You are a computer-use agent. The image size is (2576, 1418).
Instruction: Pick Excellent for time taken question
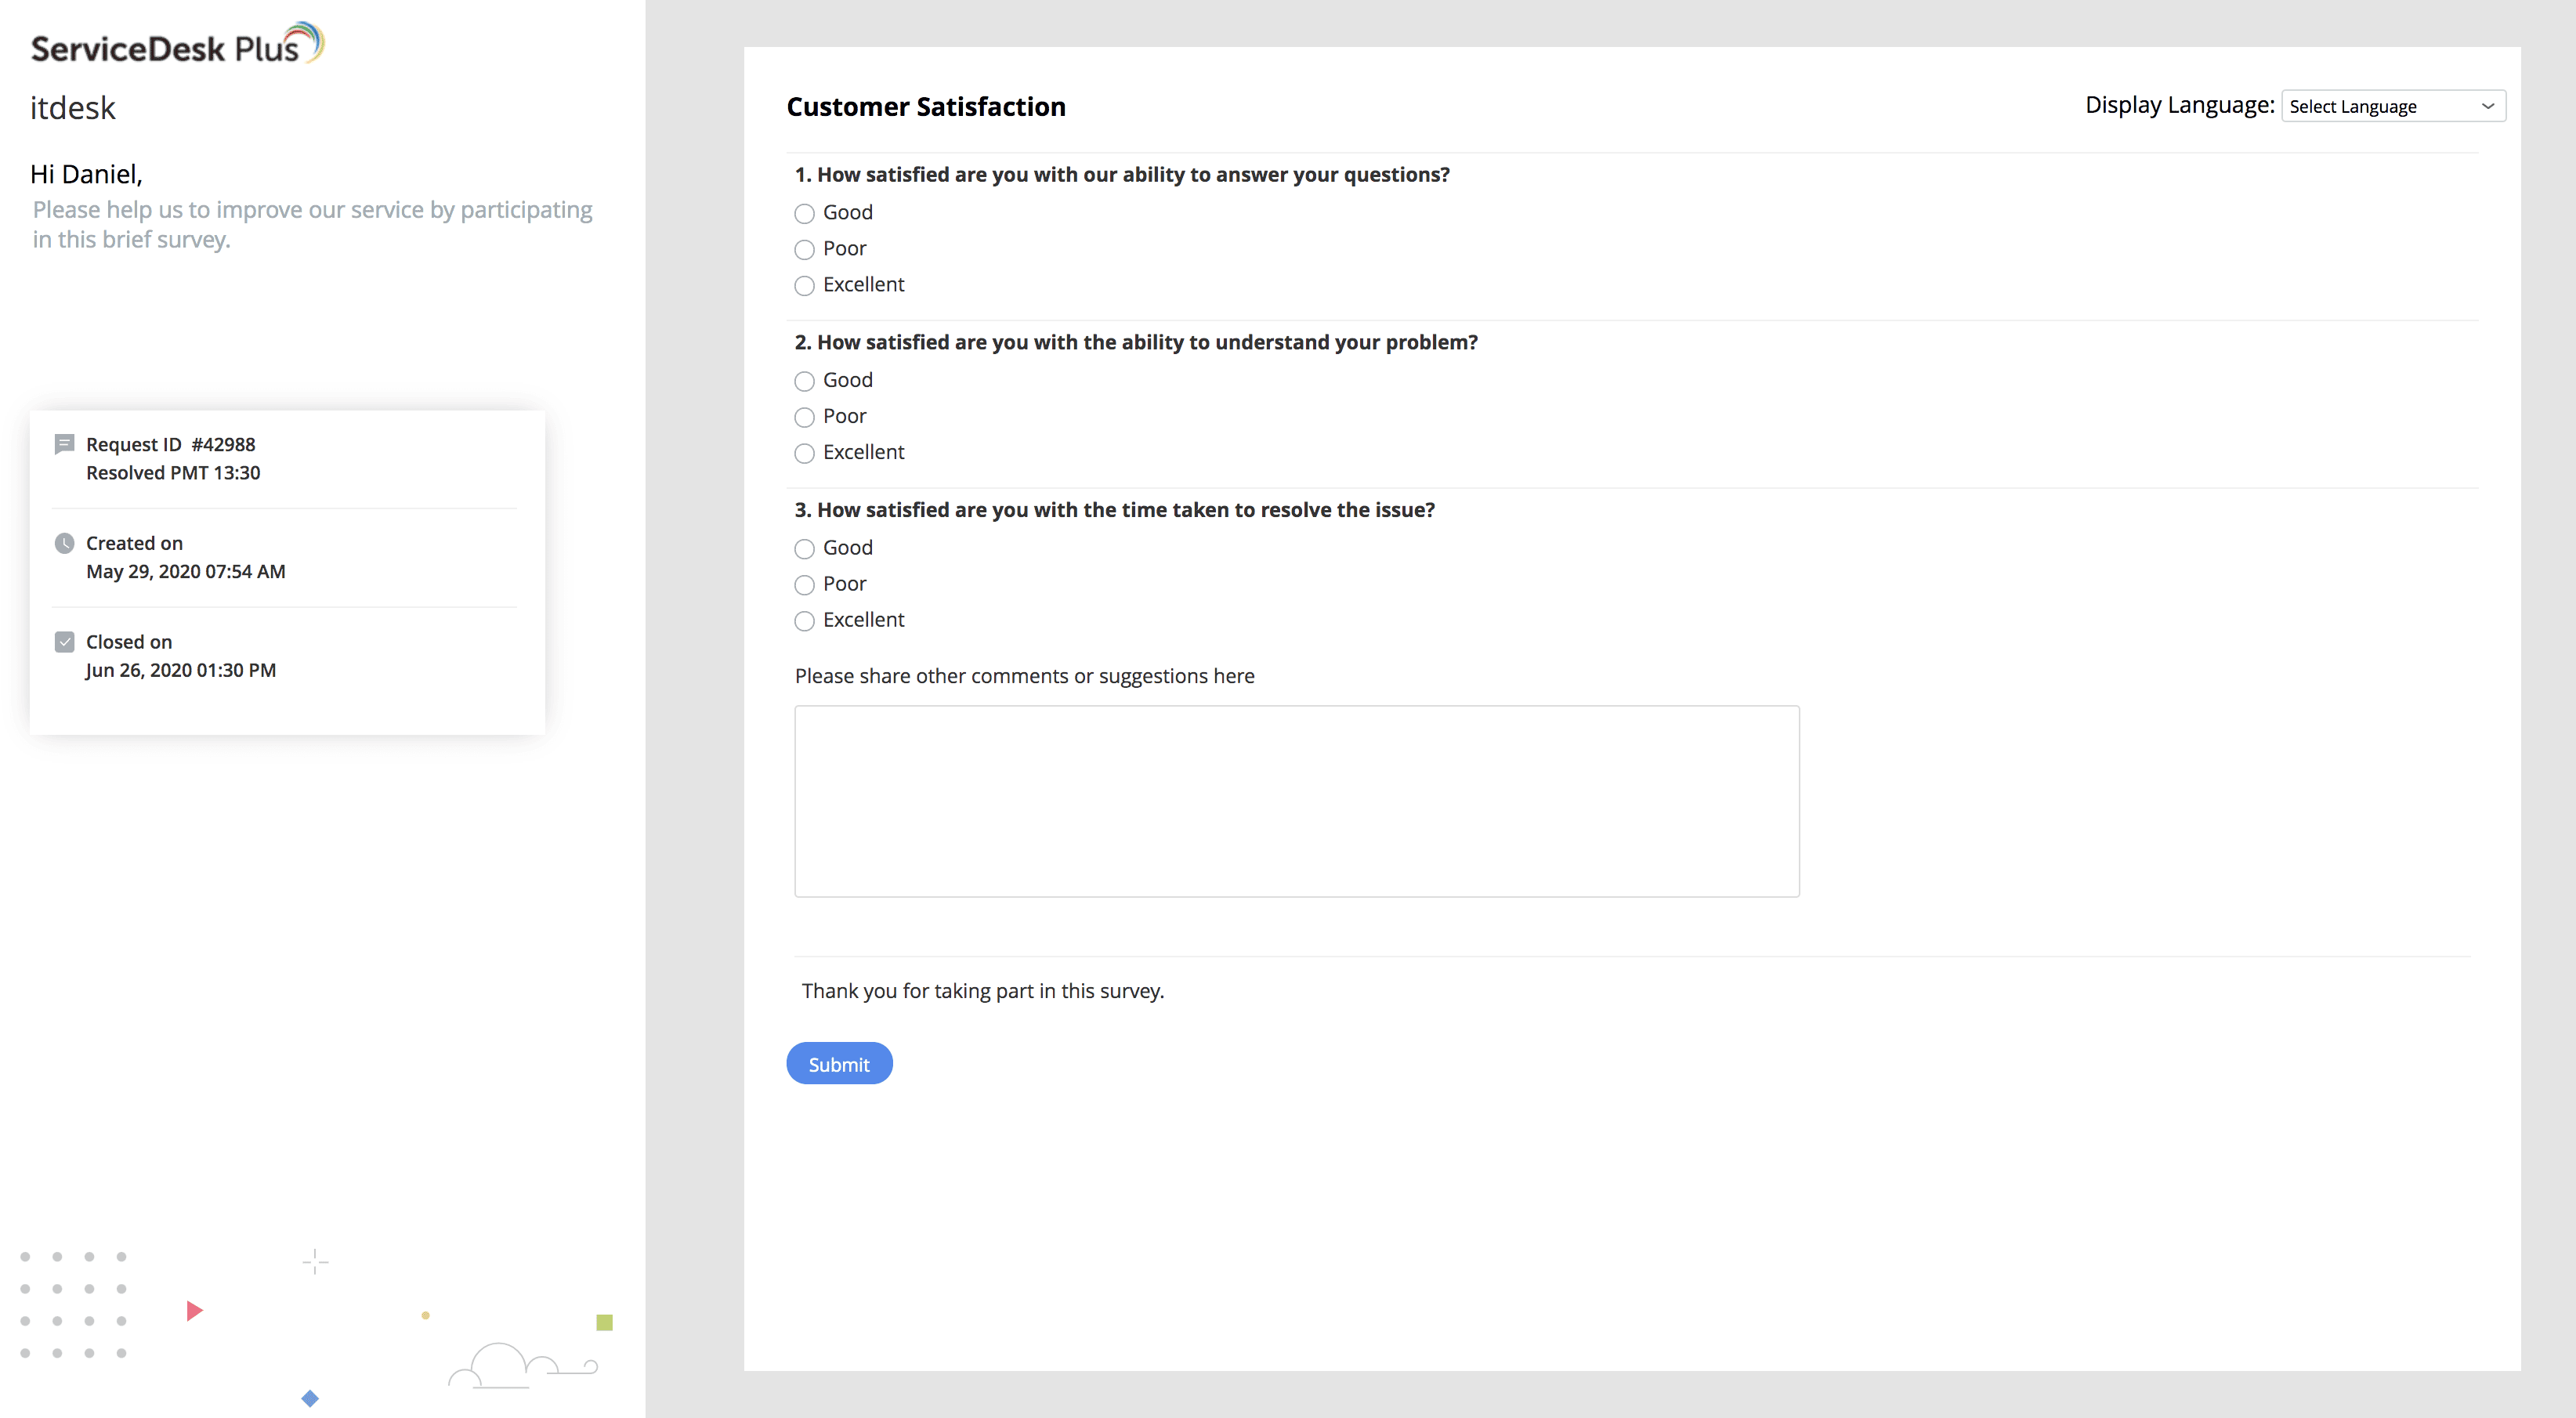coord(804,621)
